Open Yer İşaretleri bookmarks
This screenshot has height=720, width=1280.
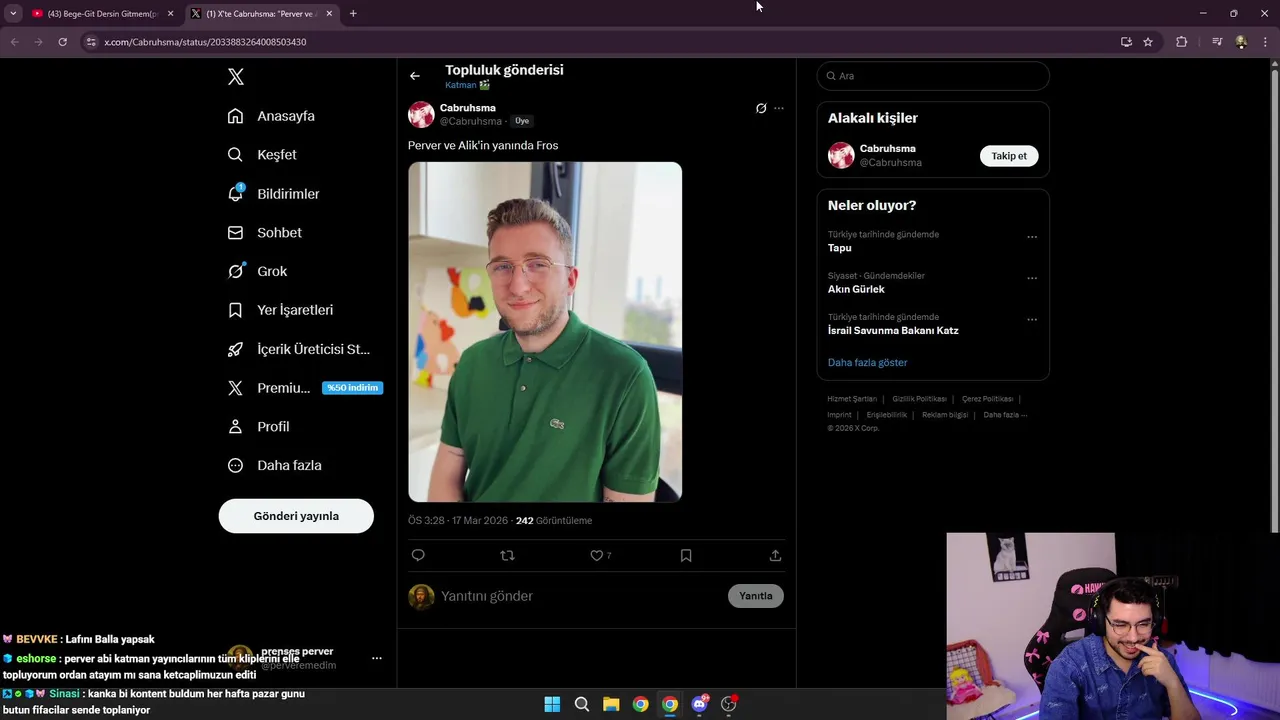(x=280, y=310)
